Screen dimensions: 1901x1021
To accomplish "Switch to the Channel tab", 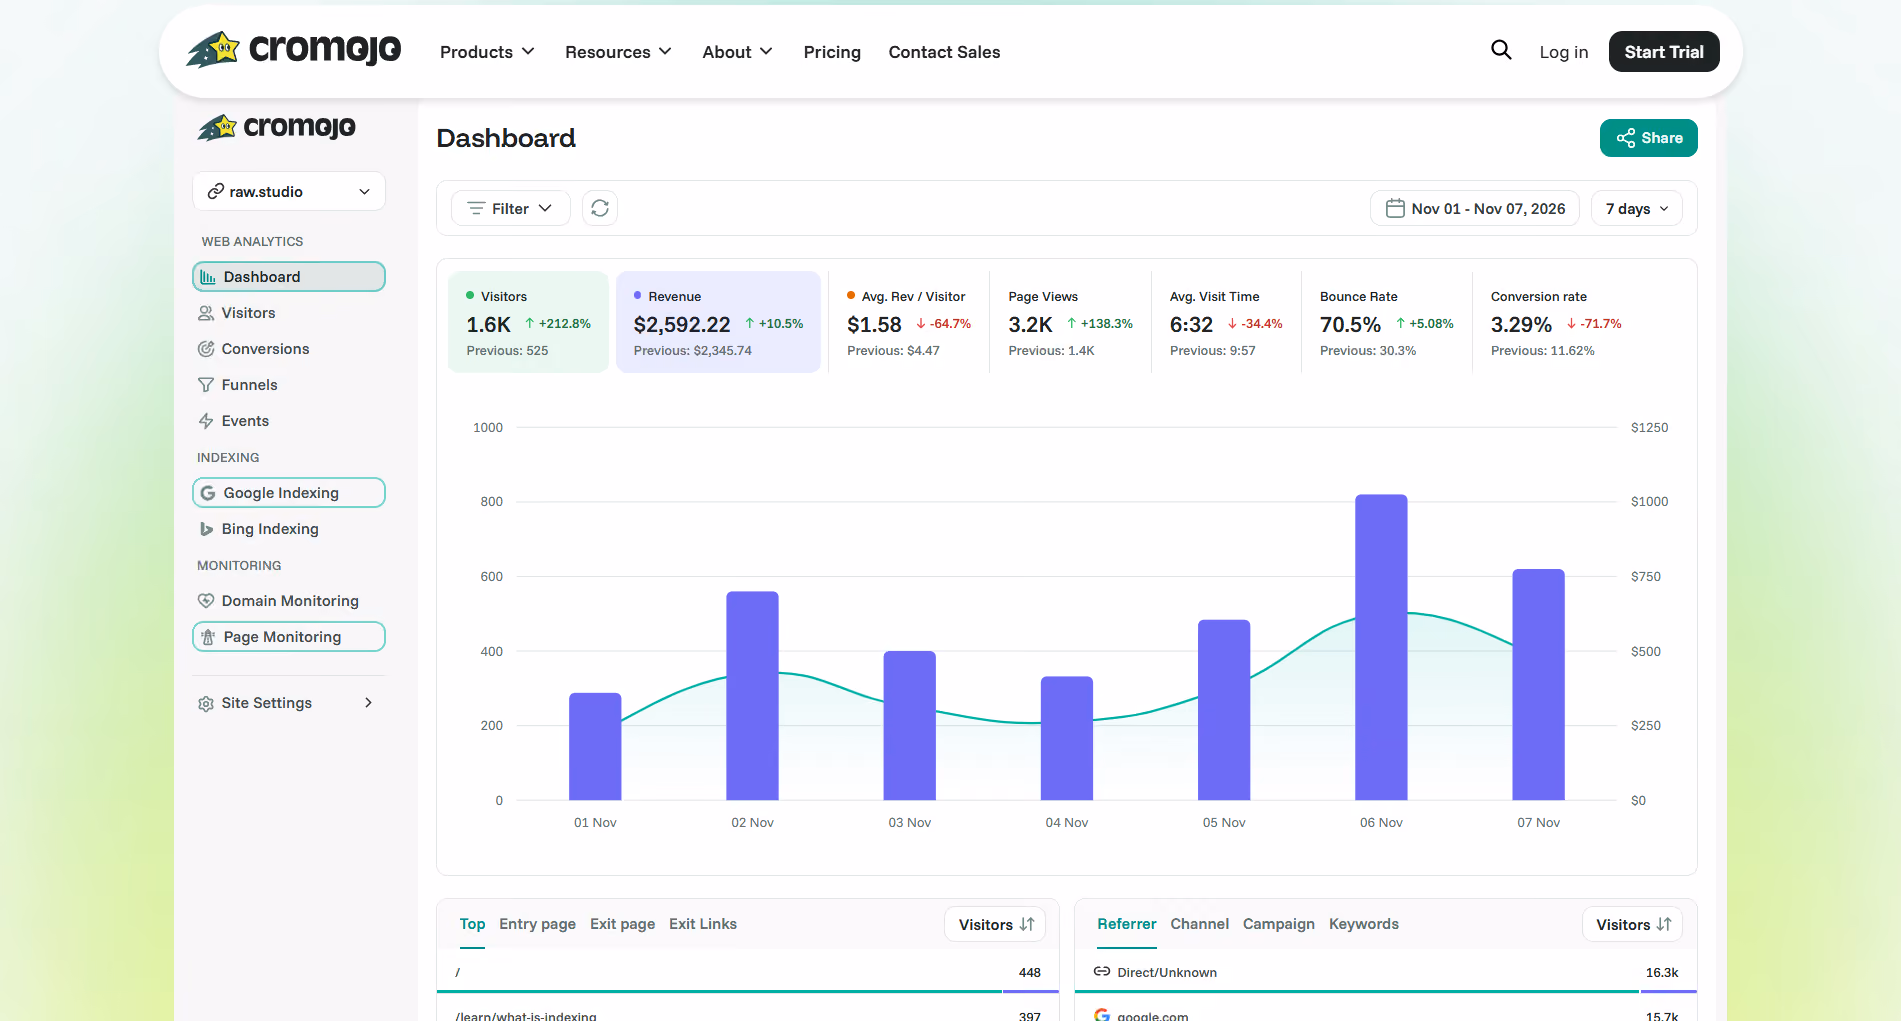I will (x=1199, y=924).
